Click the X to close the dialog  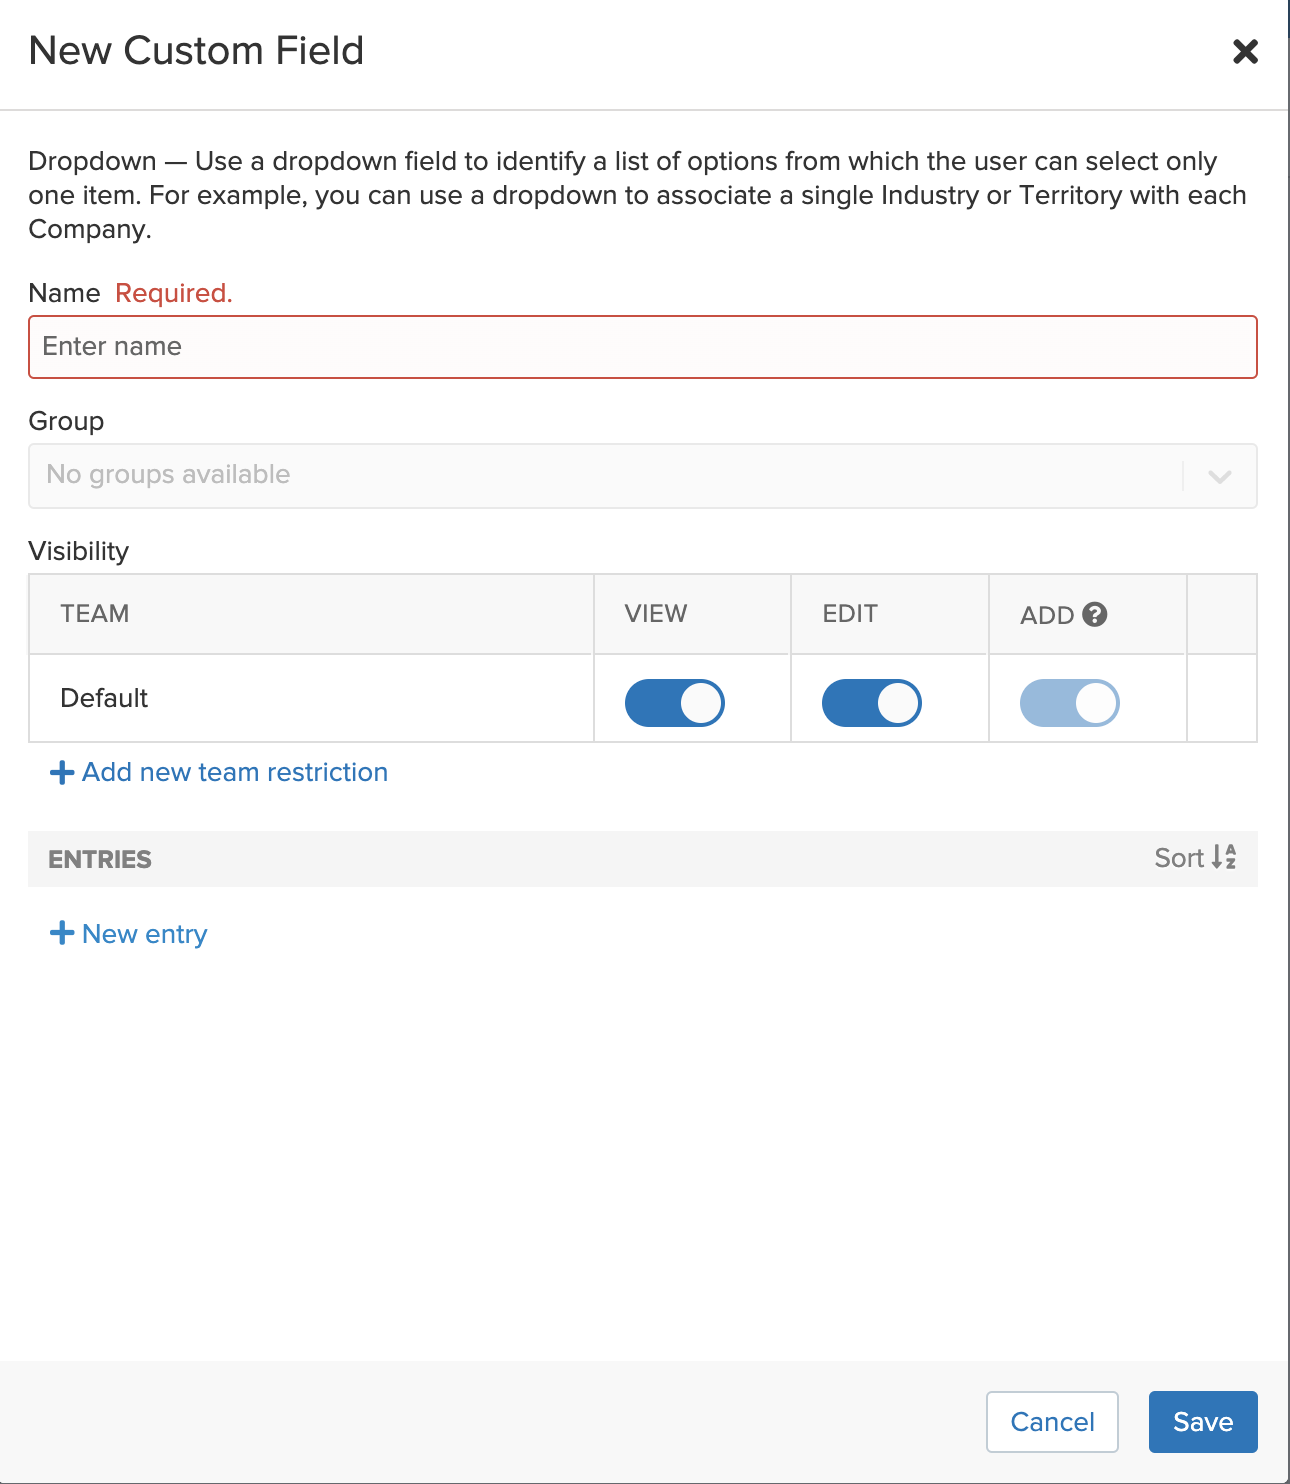pyautogui.click(x=1245, y=52)
